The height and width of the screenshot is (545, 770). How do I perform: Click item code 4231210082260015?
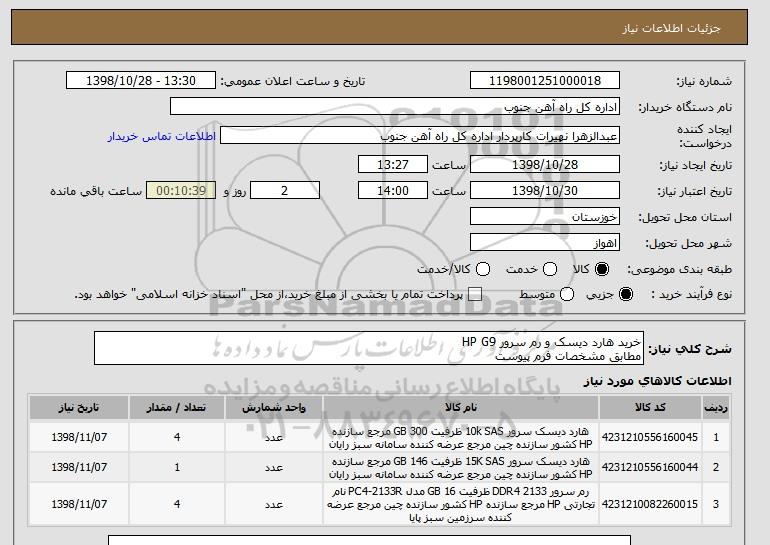tap(650, 504)
